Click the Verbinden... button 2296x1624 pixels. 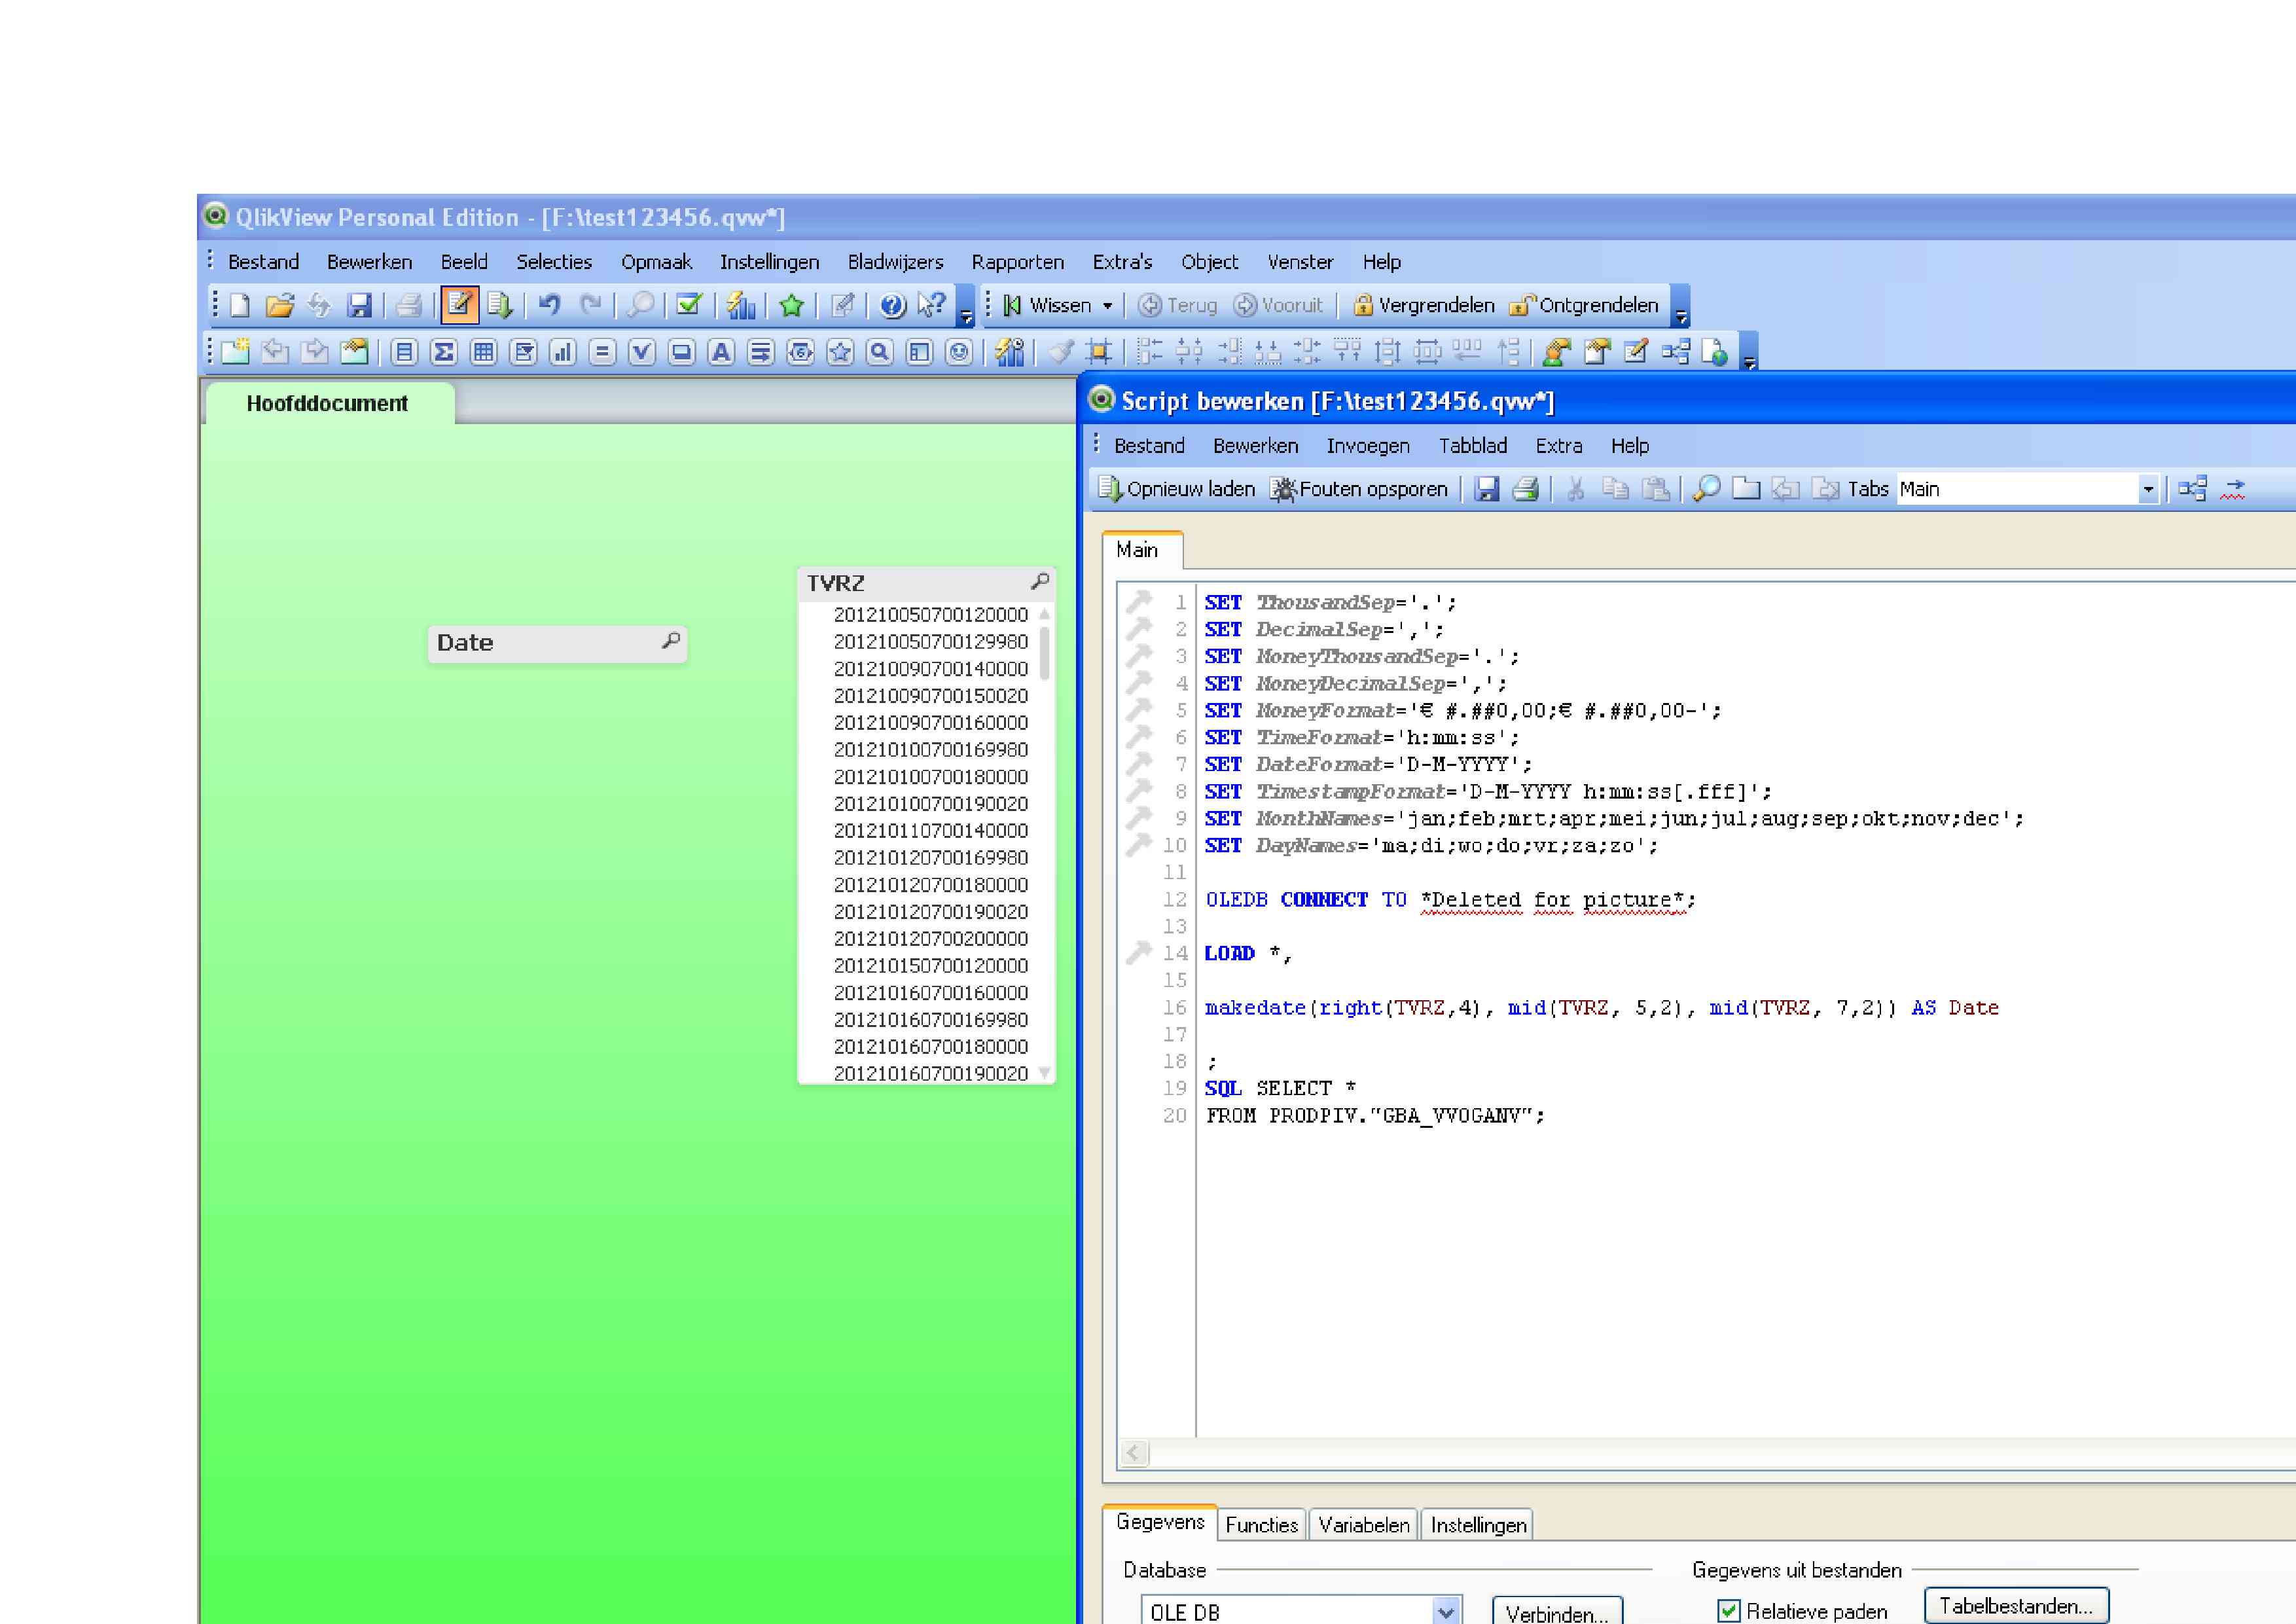tap(1556, 1612)
